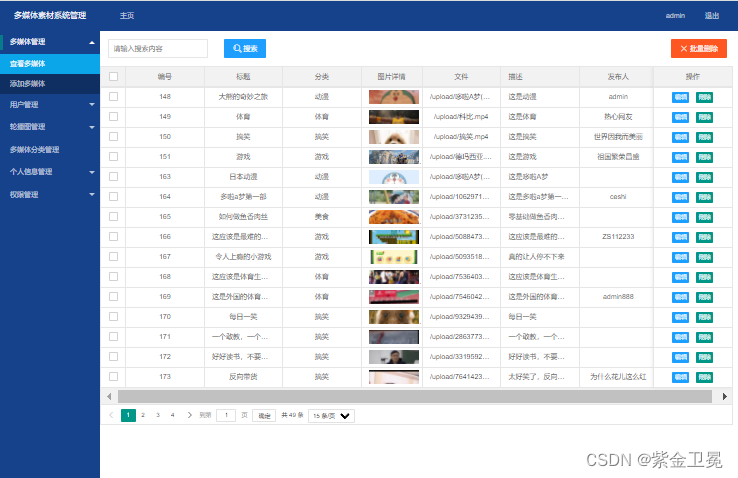Click the publisher cell reading admin888
738x478 pixels.
click(x=618, y=296)
